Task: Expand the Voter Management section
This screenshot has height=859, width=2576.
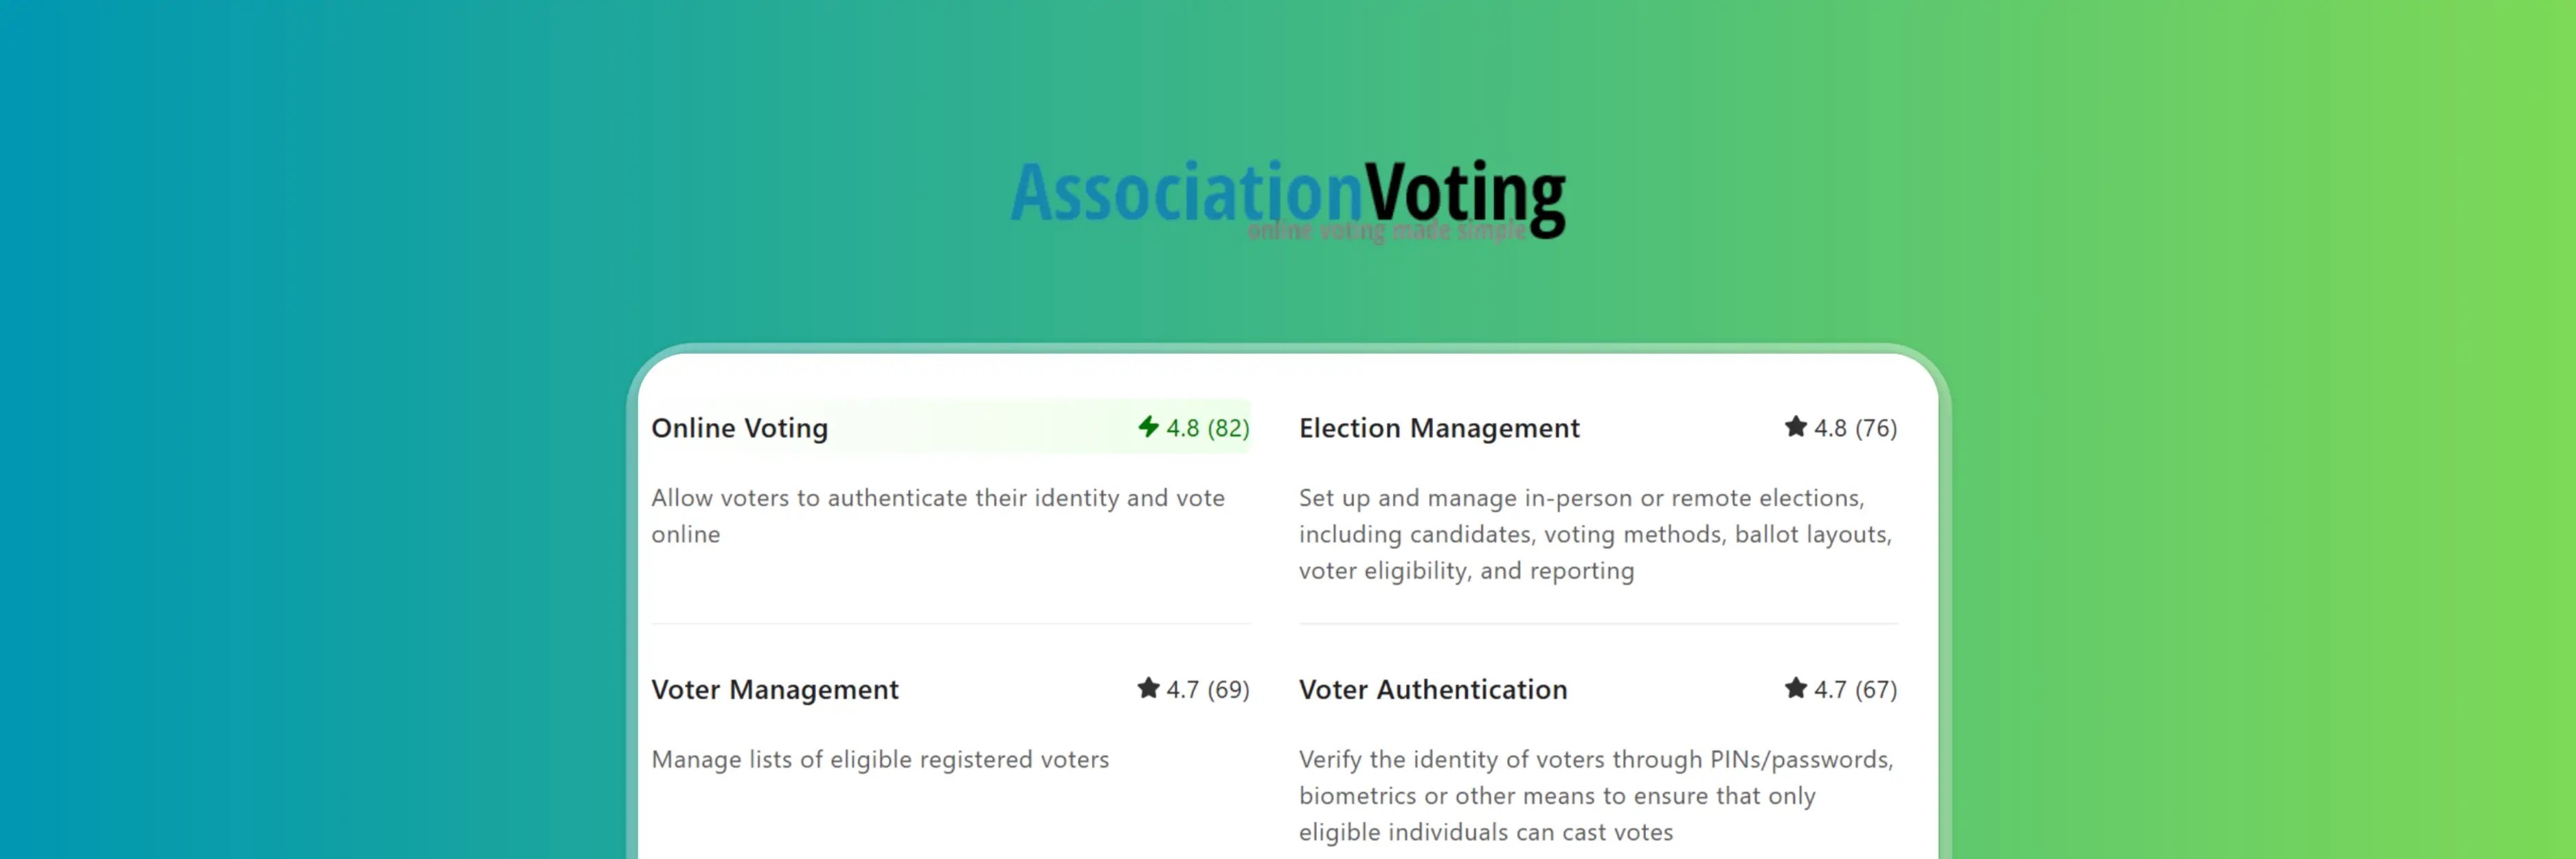Action: 775,689
